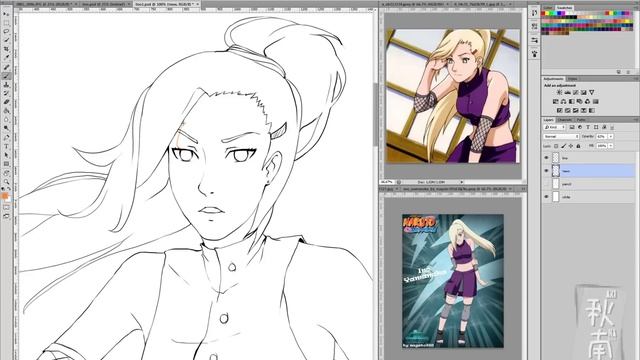Click the Fill percentage field
Screen dimensions: 640x360
(x=602, y=146)
